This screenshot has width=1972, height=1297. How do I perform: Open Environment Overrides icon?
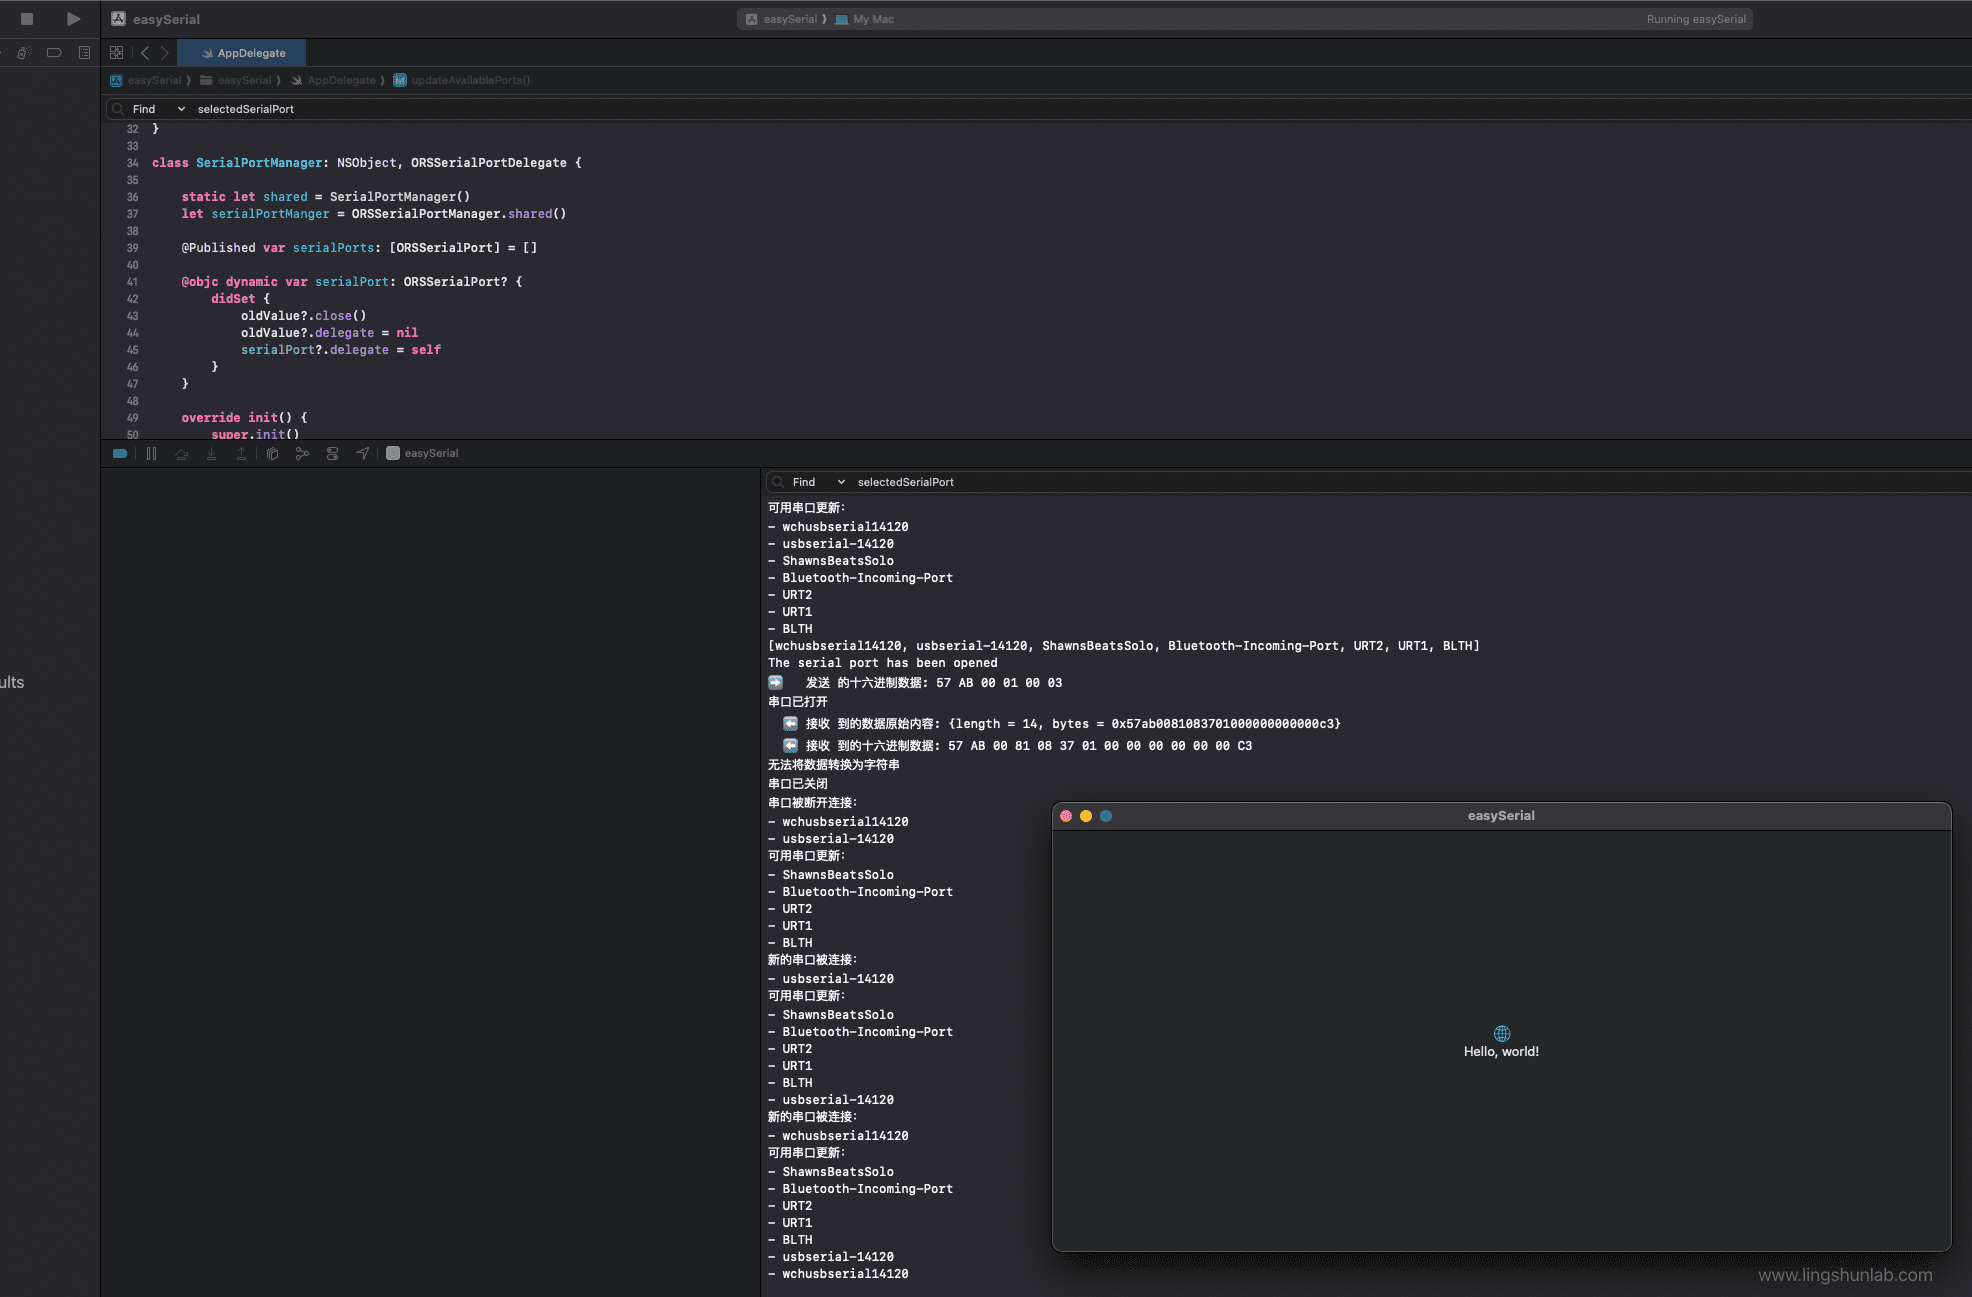332,453
